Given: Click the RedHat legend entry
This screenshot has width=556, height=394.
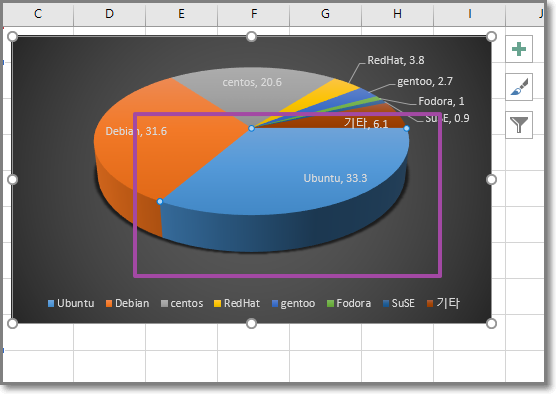Looking at the screenshot, I should click(x=237, y=304).
